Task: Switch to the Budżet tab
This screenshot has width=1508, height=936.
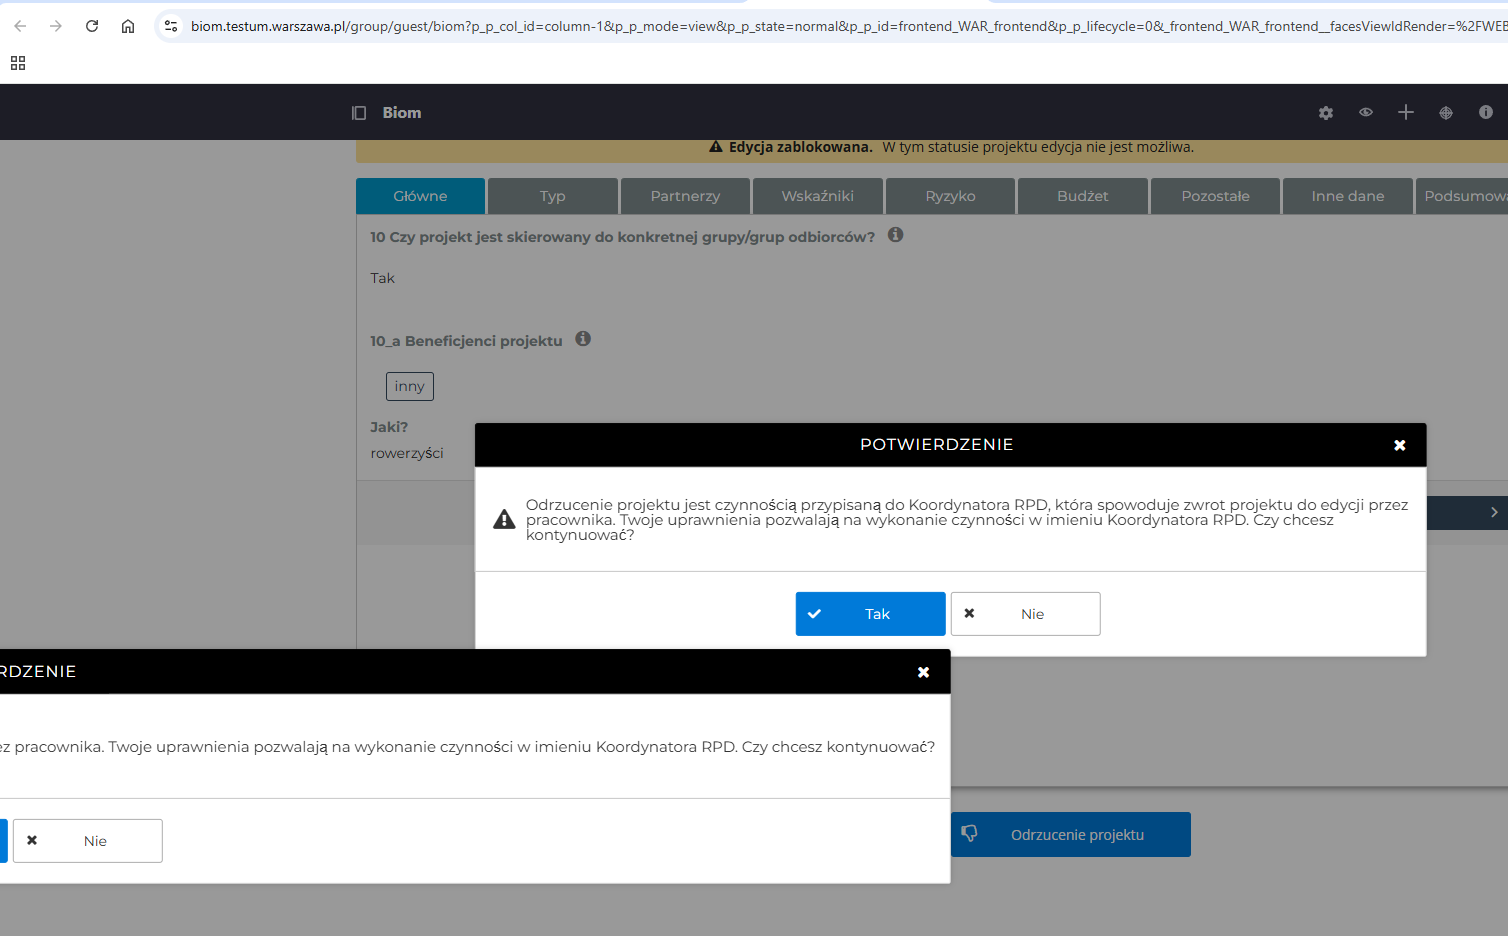Action: point(1082,196)
